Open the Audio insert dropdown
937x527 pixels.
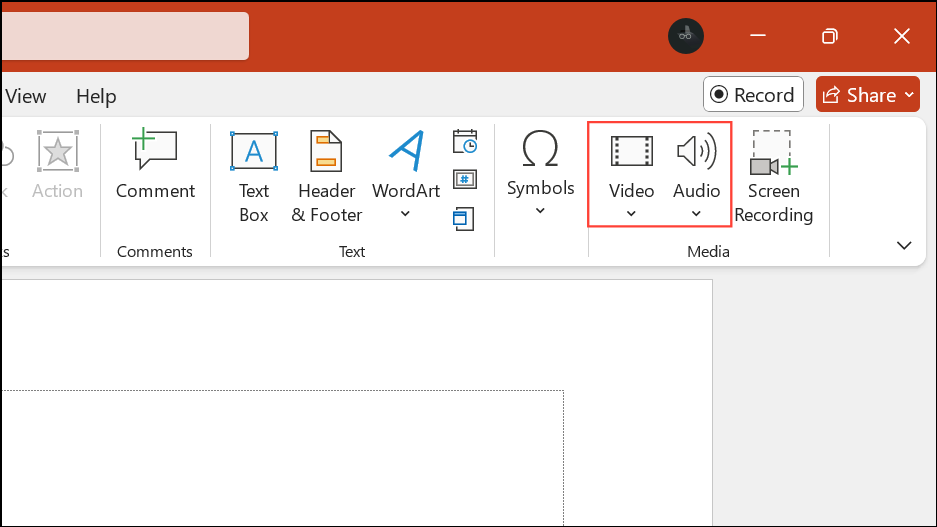696,175
